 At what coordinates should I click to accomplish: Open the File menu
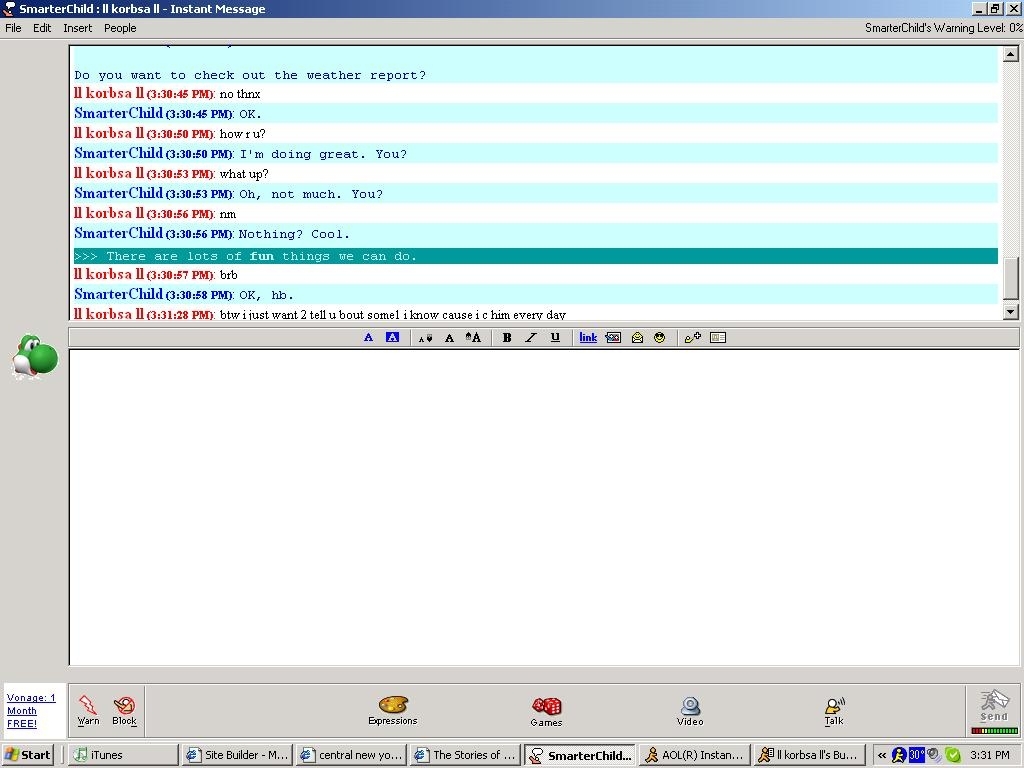(13, 28)
